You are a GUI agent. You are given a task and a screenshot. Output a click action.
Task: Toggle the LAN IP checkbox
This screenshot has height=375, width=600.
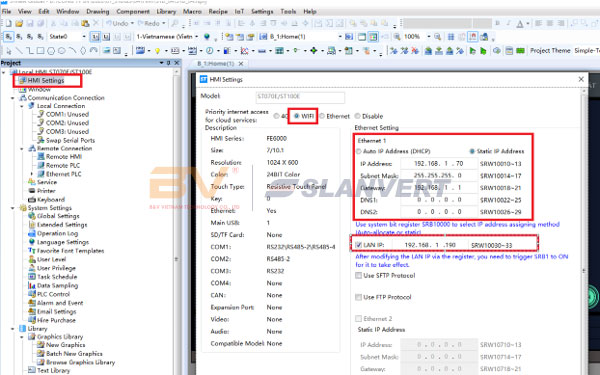point(359,245)
